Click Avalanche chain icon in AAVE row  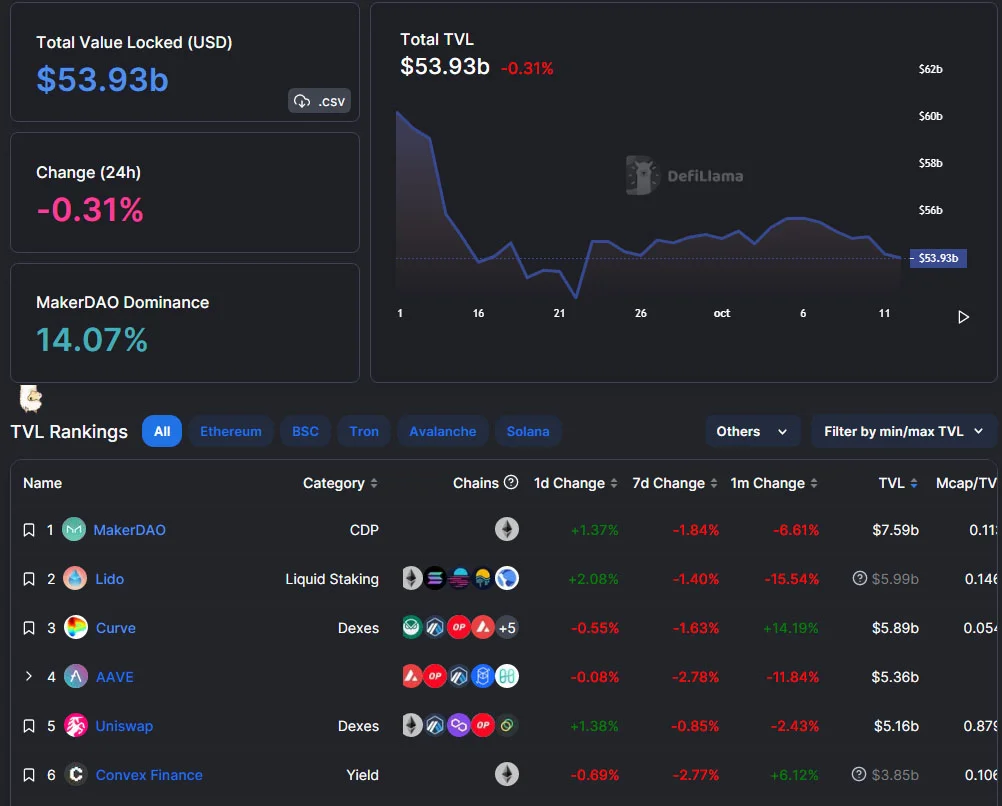pos(412,676)
